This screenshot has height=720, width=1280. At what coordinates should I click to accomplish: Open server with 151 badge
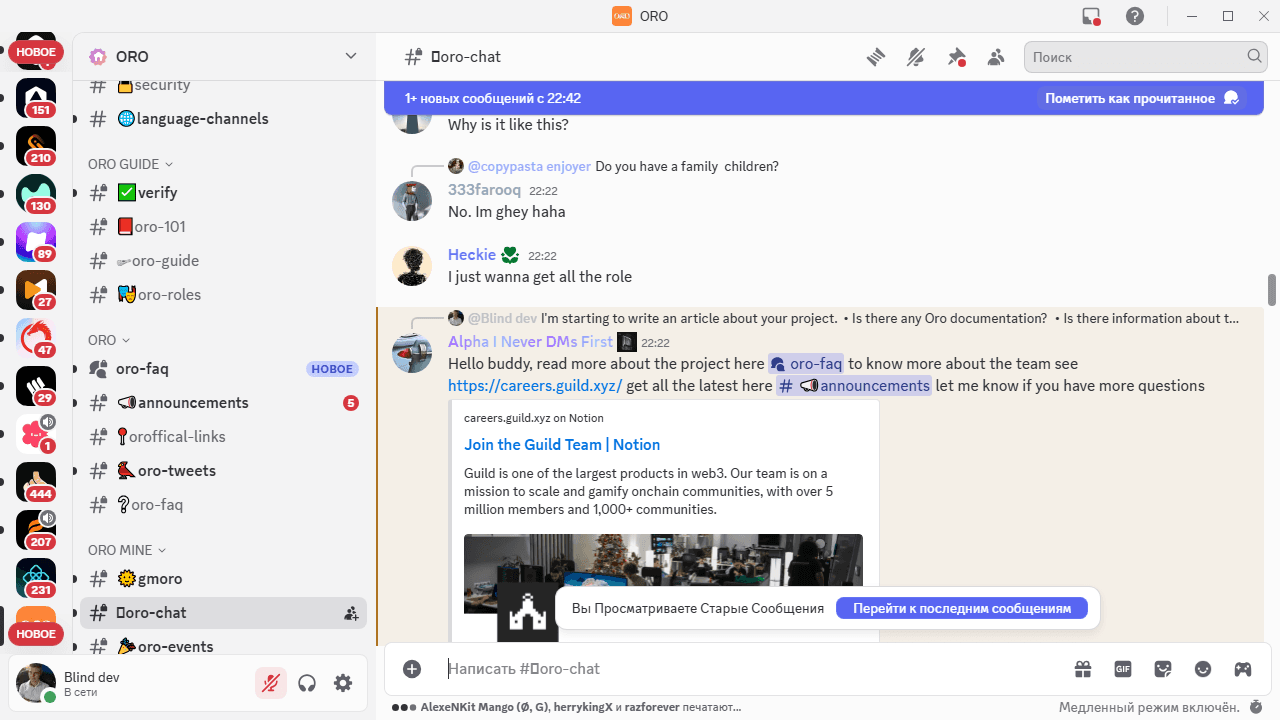36,98
